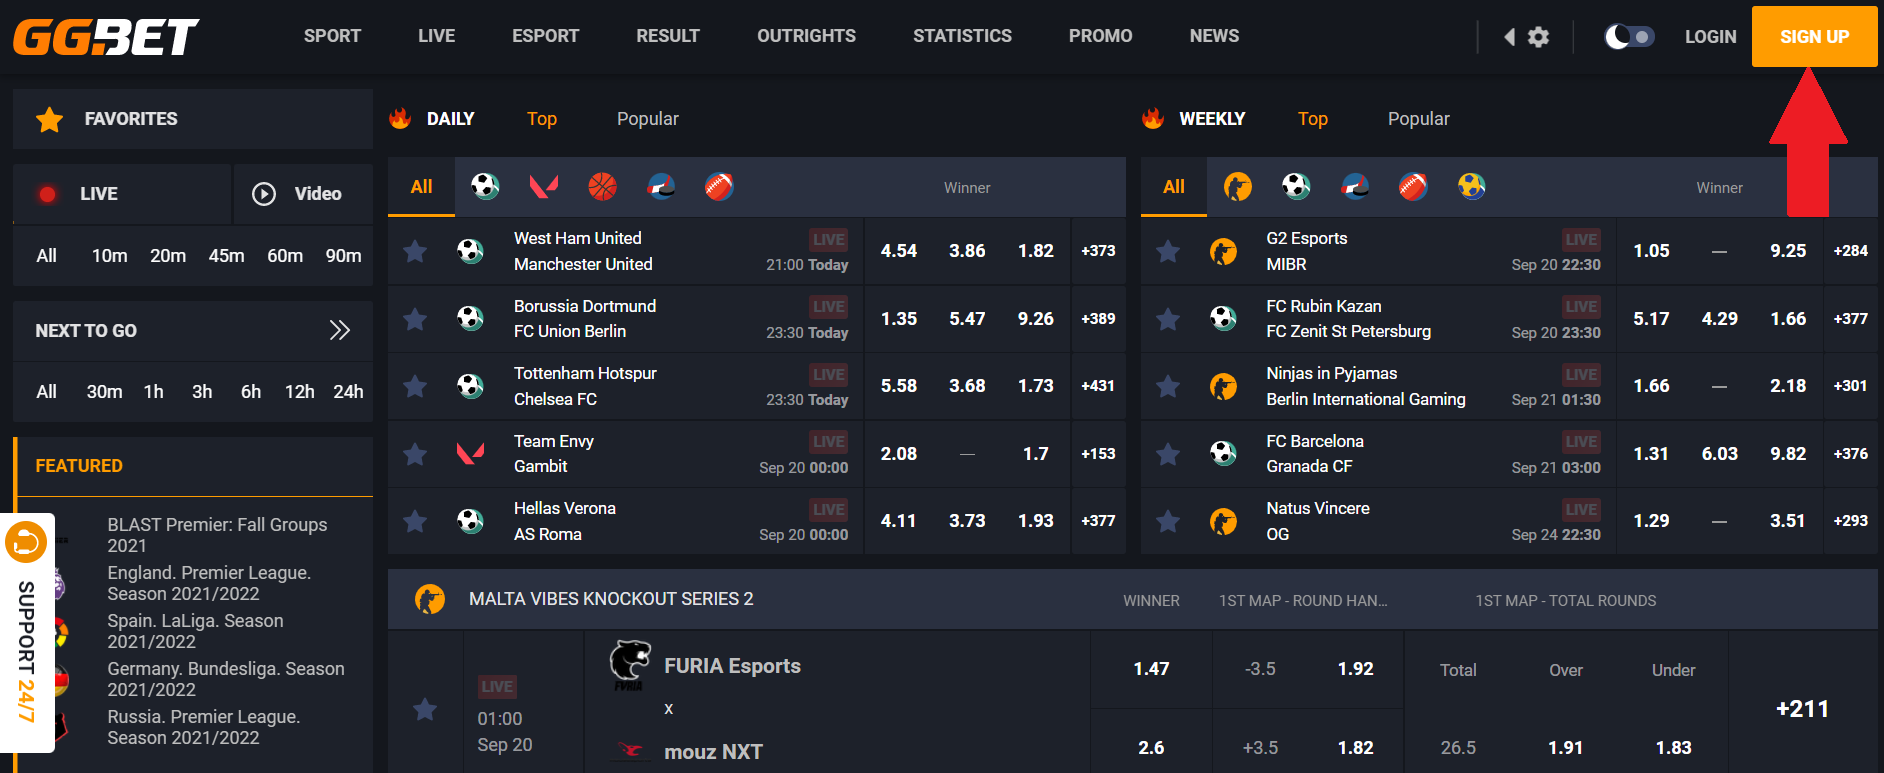This screenshot has height=773, width=1884.
Task: Go to the RESULT page
Action: point(668,36)
